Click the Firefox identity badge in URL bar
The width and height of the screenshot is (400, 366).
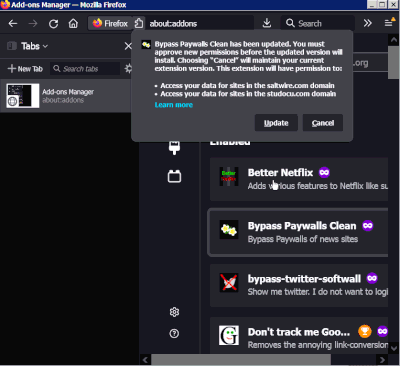click(110, 23)
